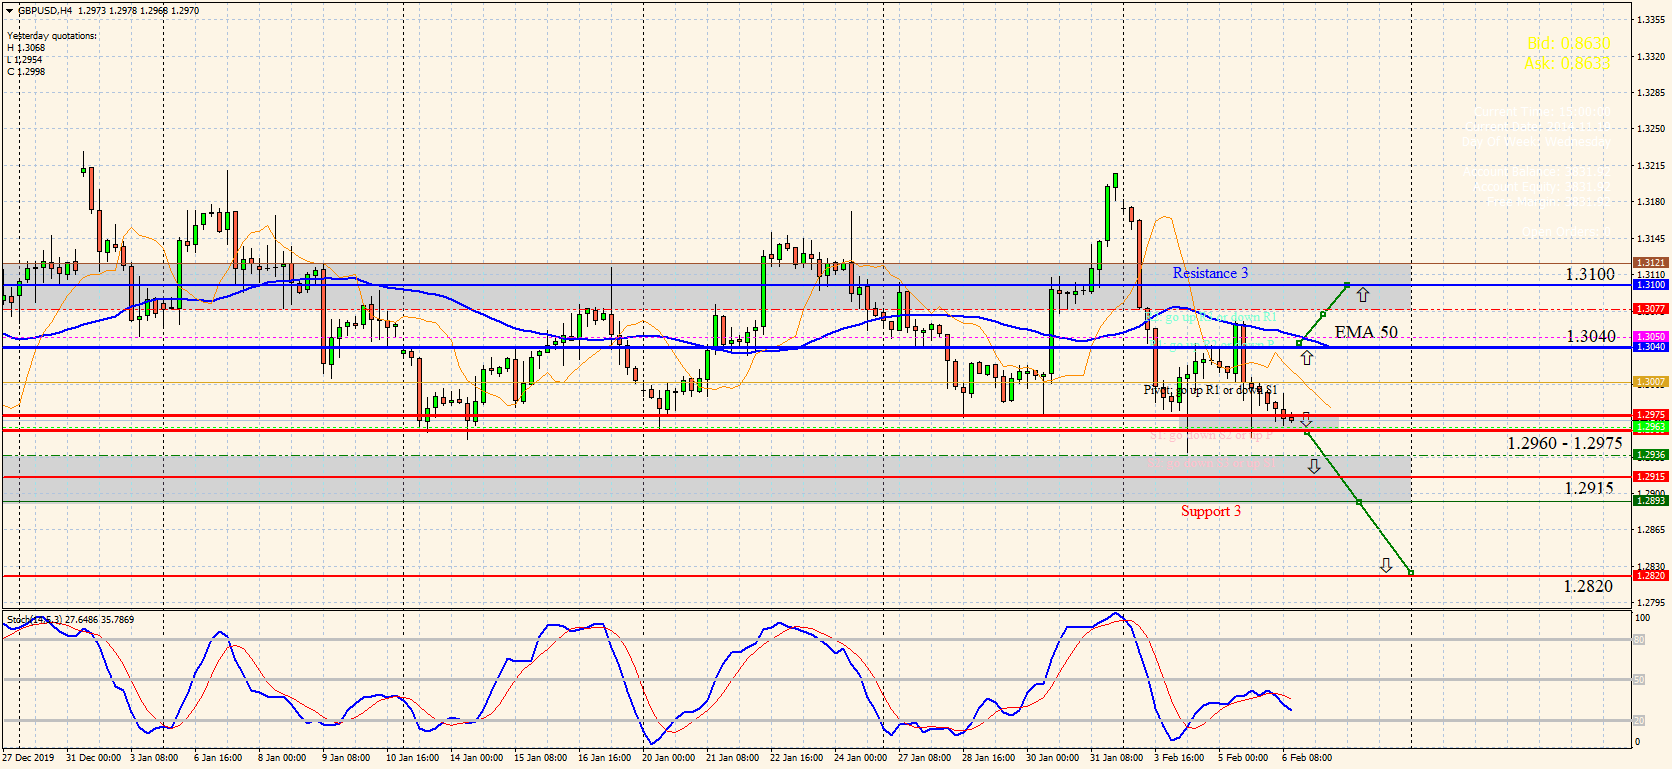
Task: Click the 6 Feb 08:00 time axis label
Action: click(1306, 757)
